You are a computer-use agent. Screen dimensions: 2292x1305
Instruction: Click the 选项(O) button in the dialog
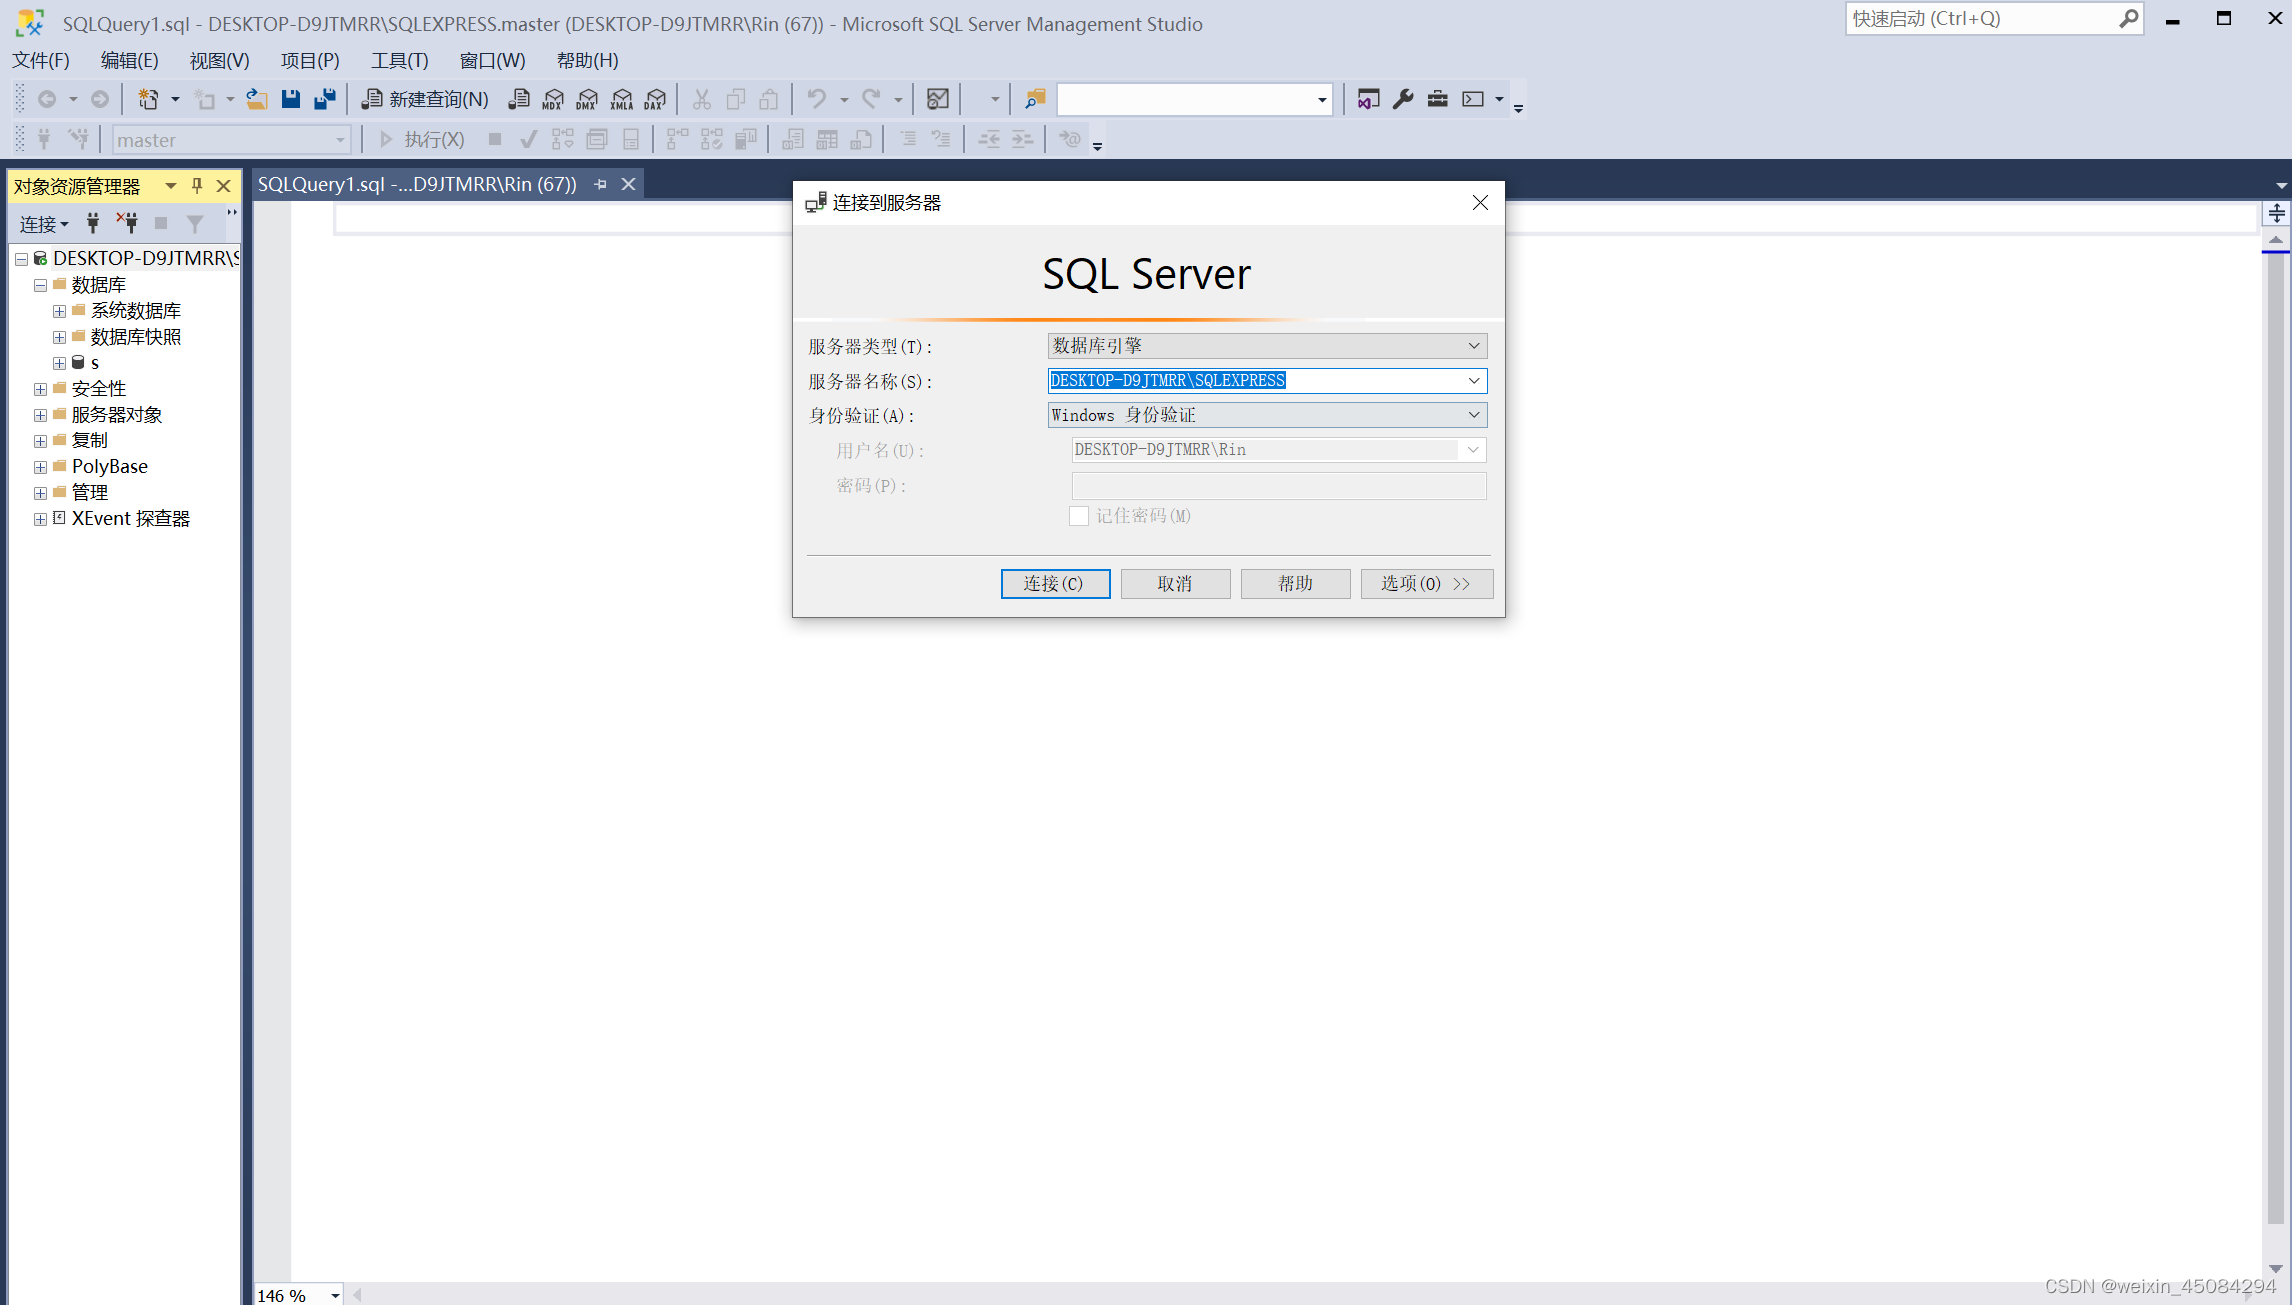point(1427,583)
